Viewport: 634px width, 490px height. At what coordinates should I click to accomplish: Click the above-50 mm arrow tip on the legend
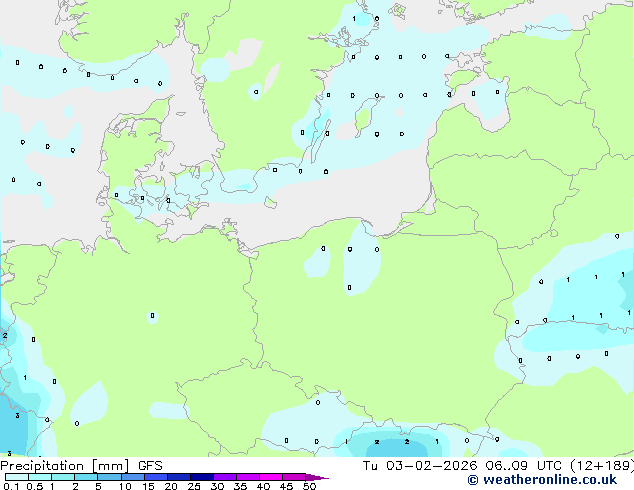[317, 477]
